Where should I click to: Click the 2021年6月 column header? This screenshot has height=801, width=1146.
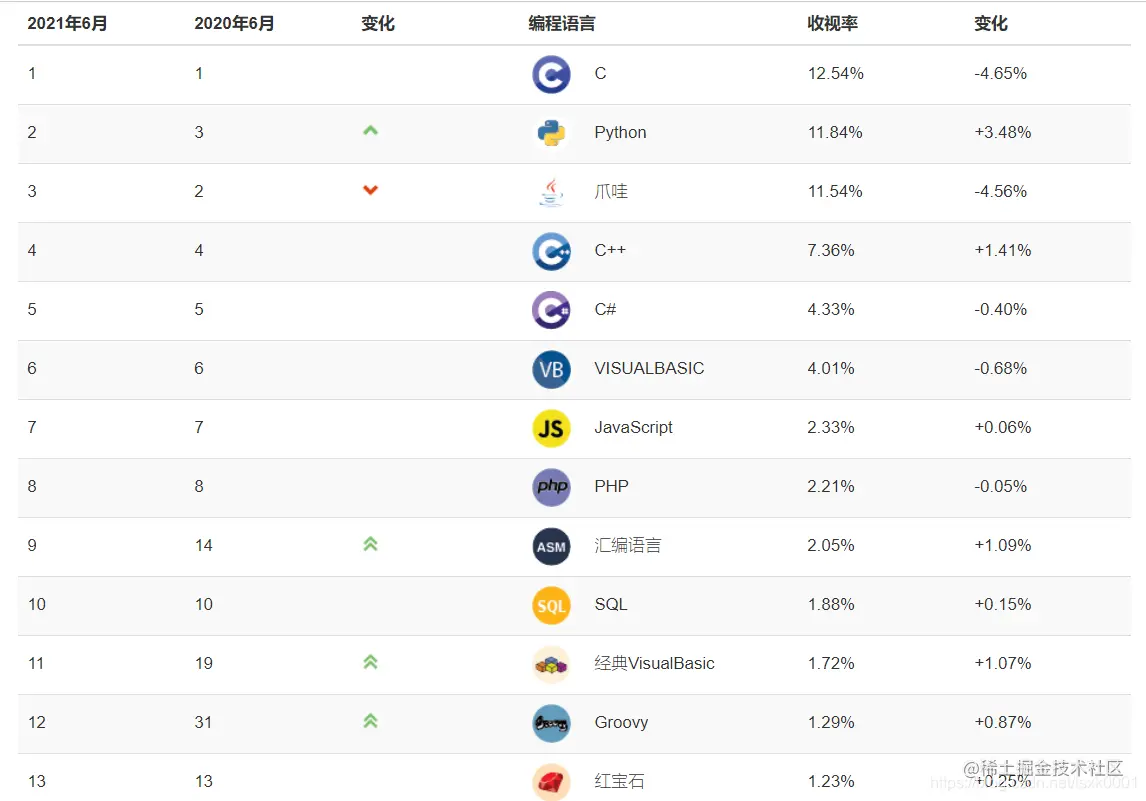tap(67, 23)
